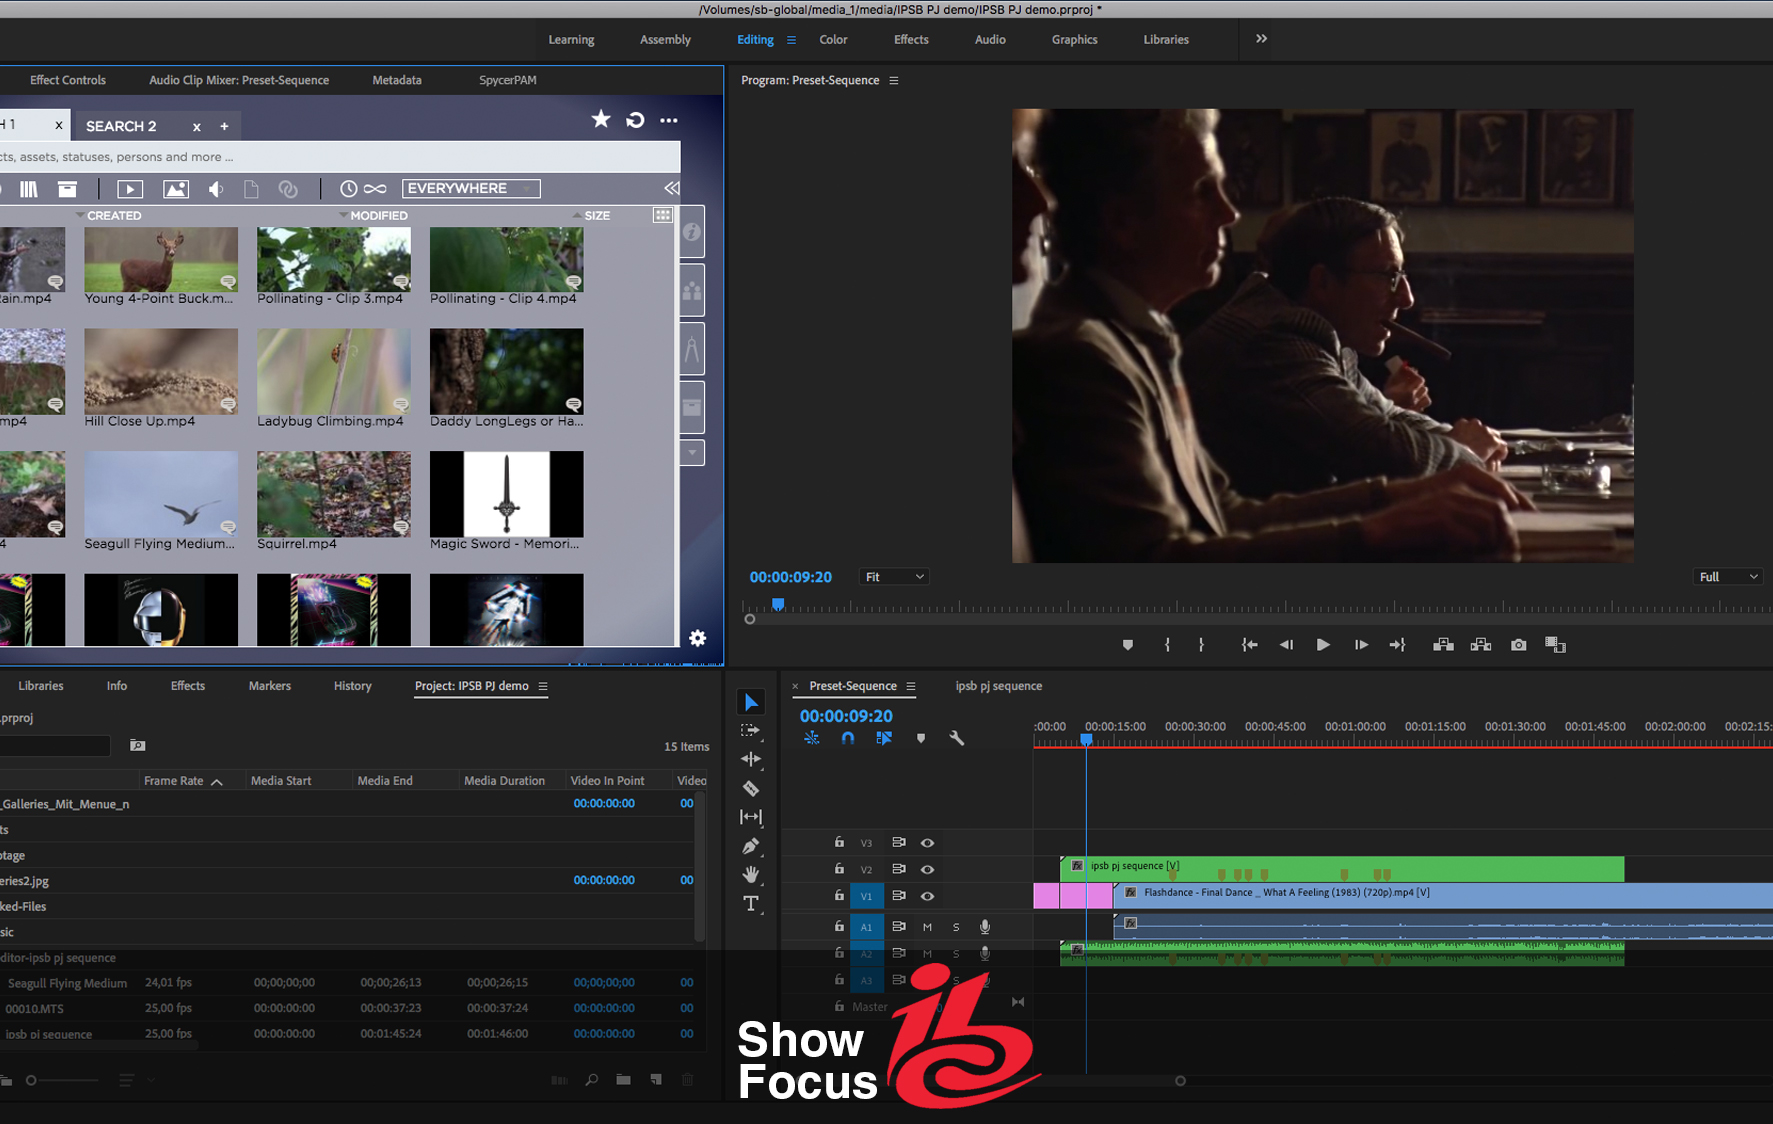Toggle Snap in timeline

pos(848,738)
